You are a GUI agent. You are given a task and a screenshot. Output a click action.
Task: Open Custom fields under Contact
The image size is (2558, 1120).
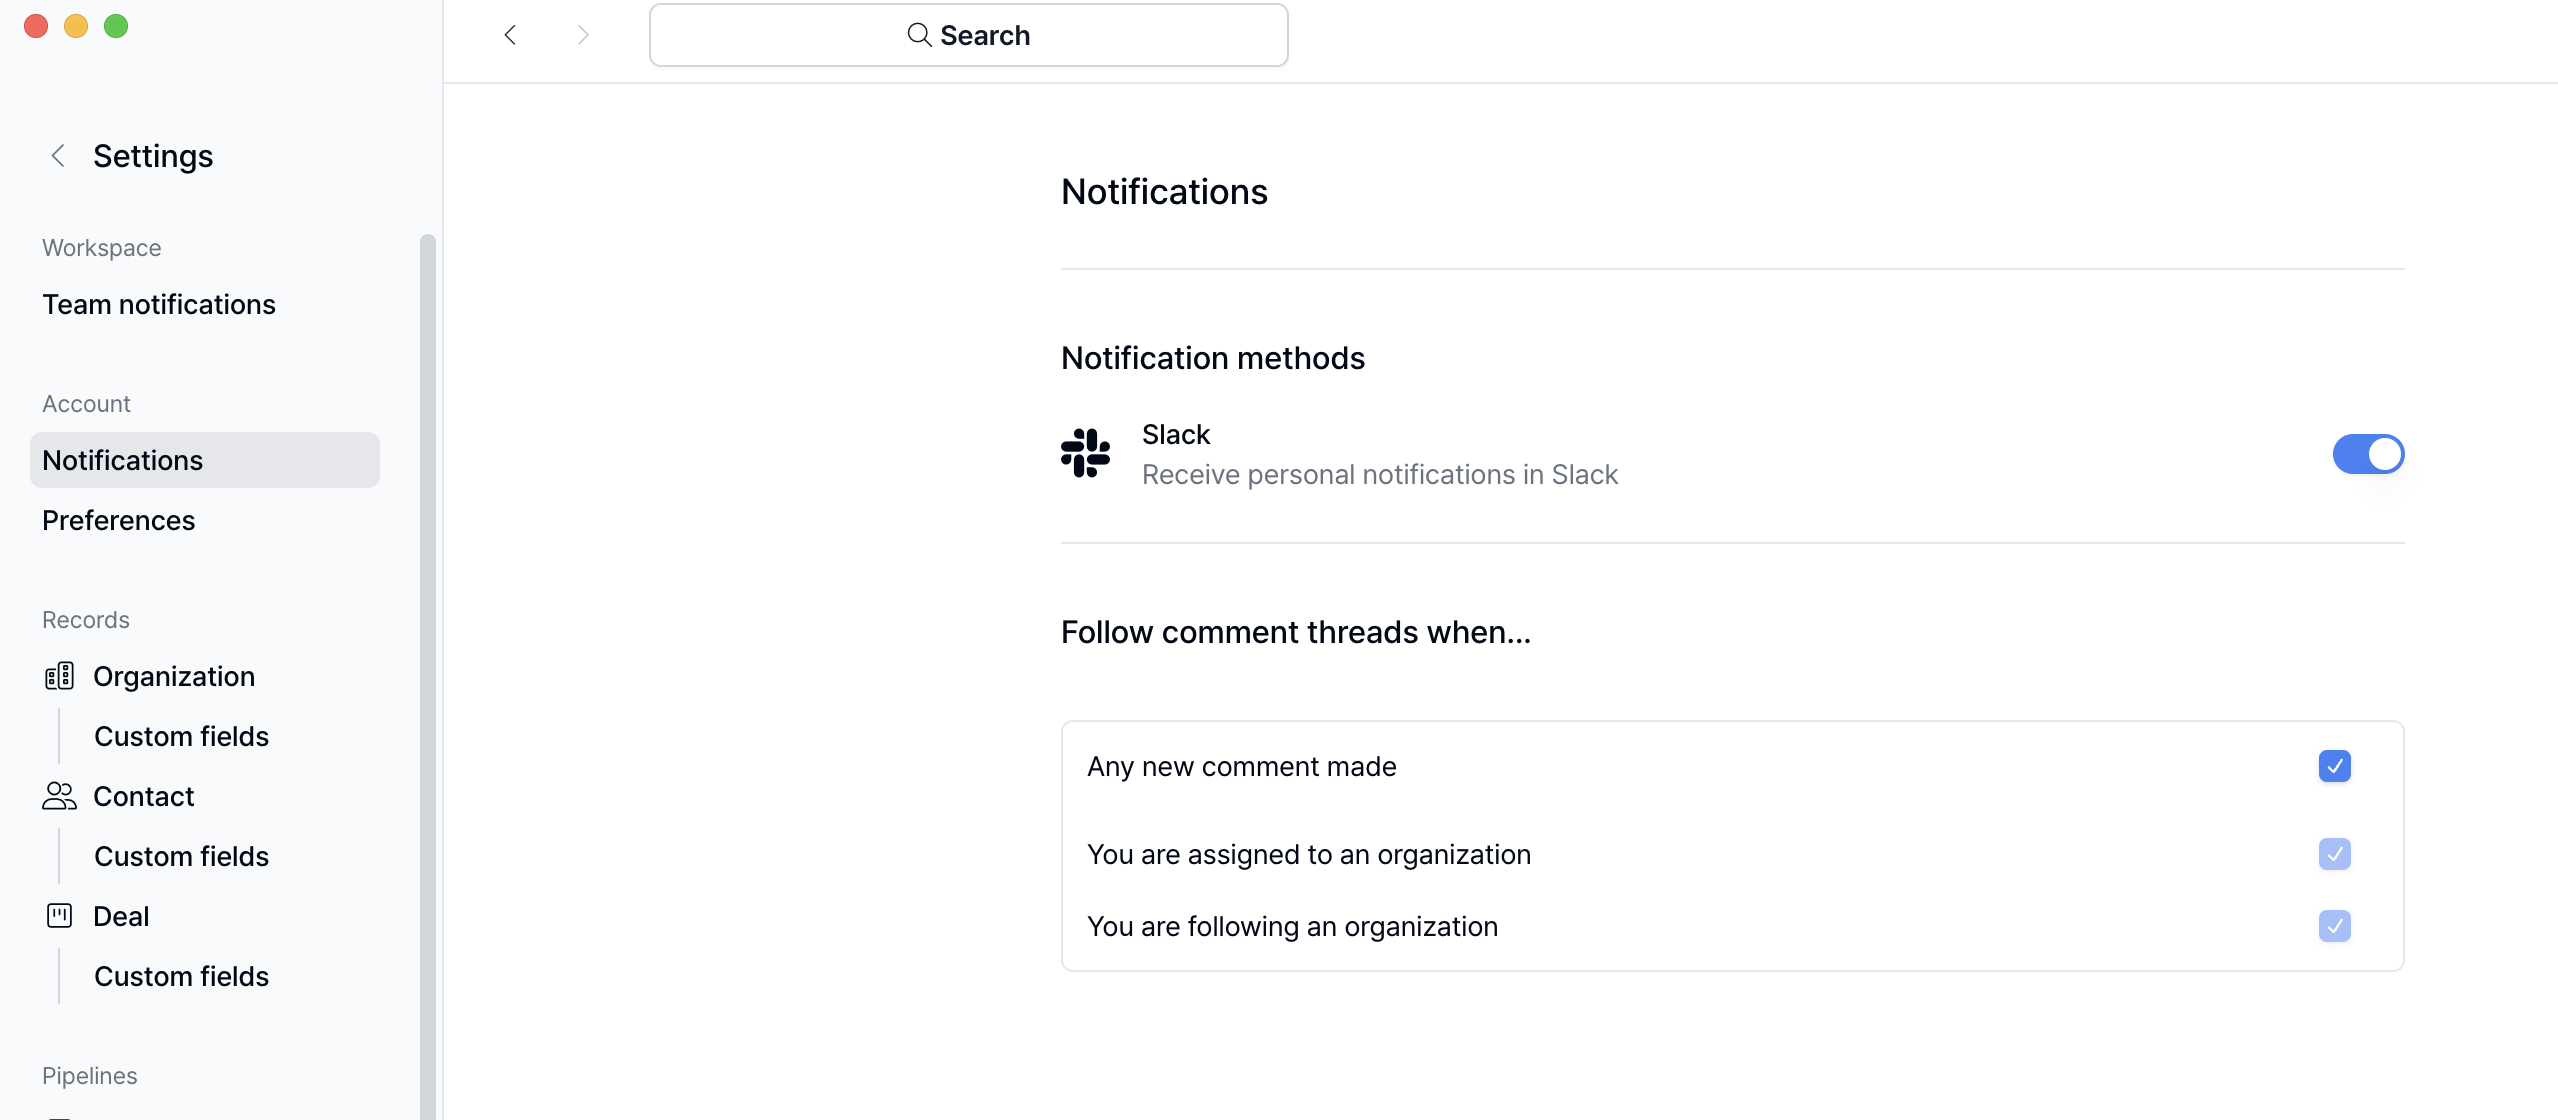[181, 856]
